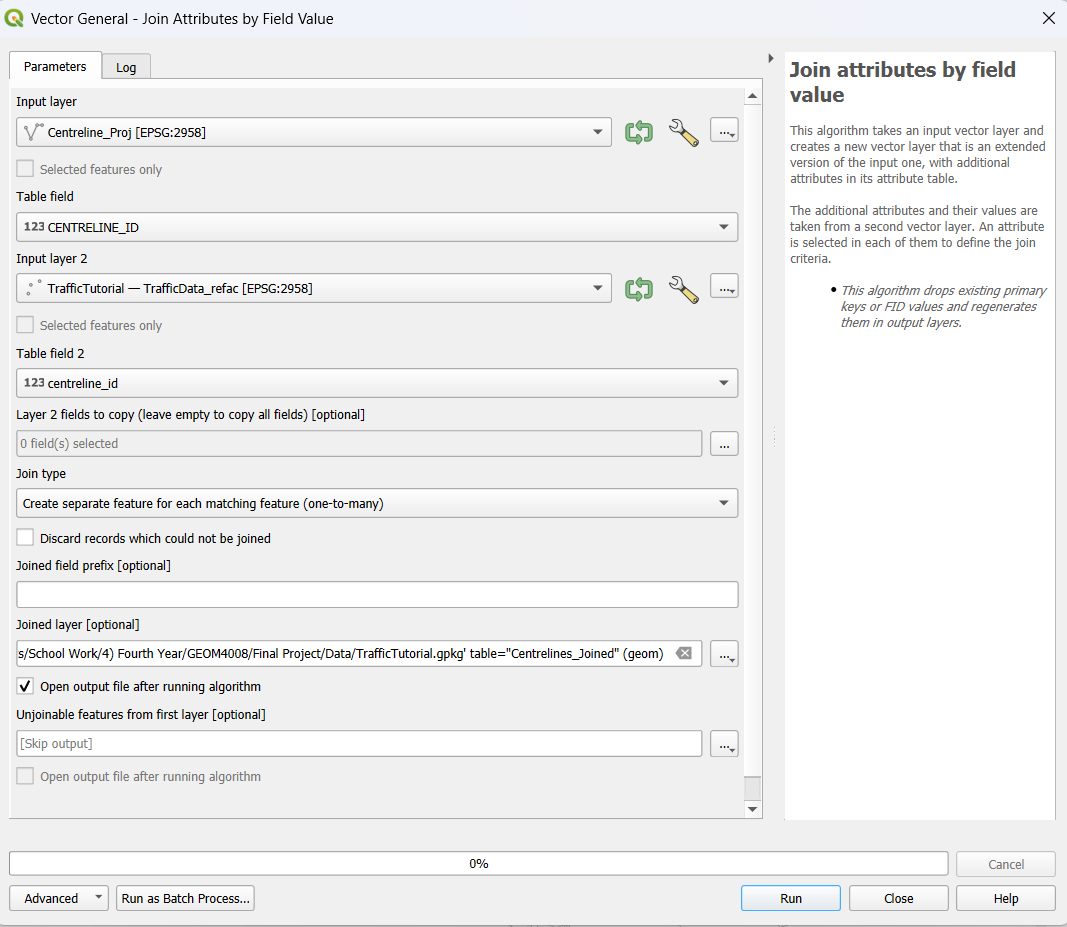Browse for Input layer file with ellipsis button

click(x=724, y=132)
